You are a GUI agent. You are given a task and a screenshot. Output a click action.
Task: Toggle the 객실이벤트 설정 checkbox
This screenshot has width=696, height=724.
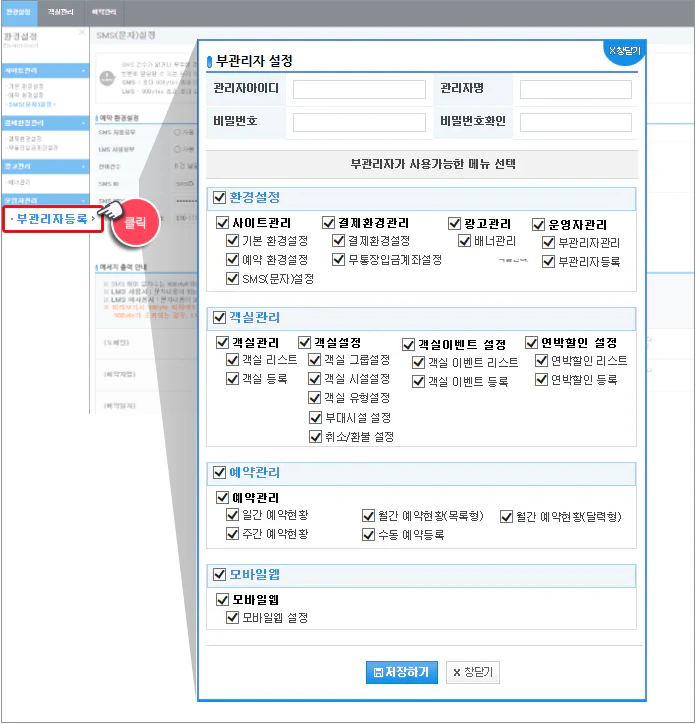pyautogui.click(x=408, y=344)
